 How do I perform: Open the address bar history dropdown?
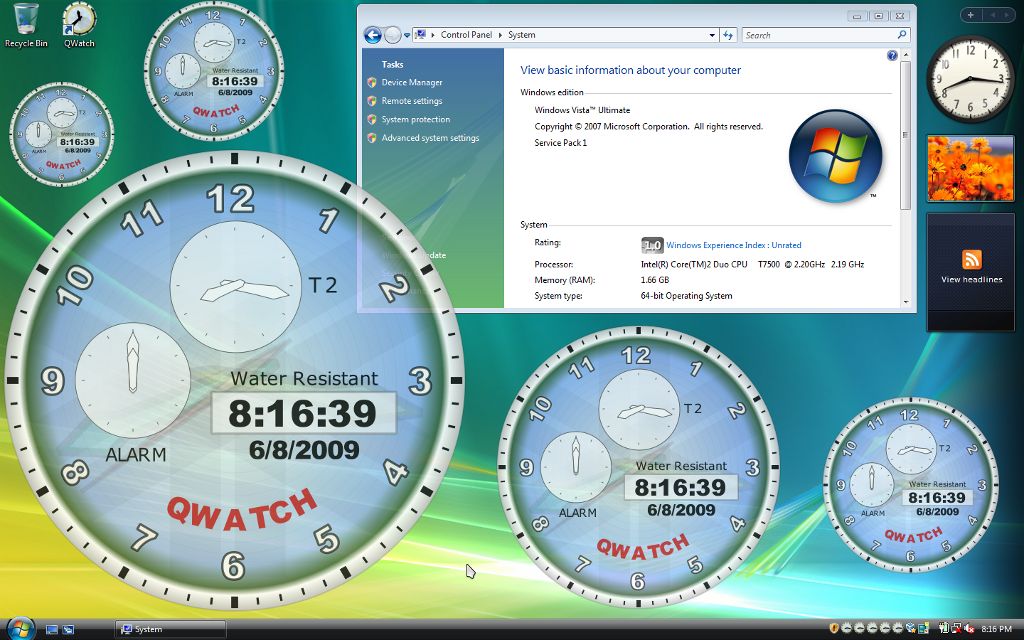click(712, 35)
